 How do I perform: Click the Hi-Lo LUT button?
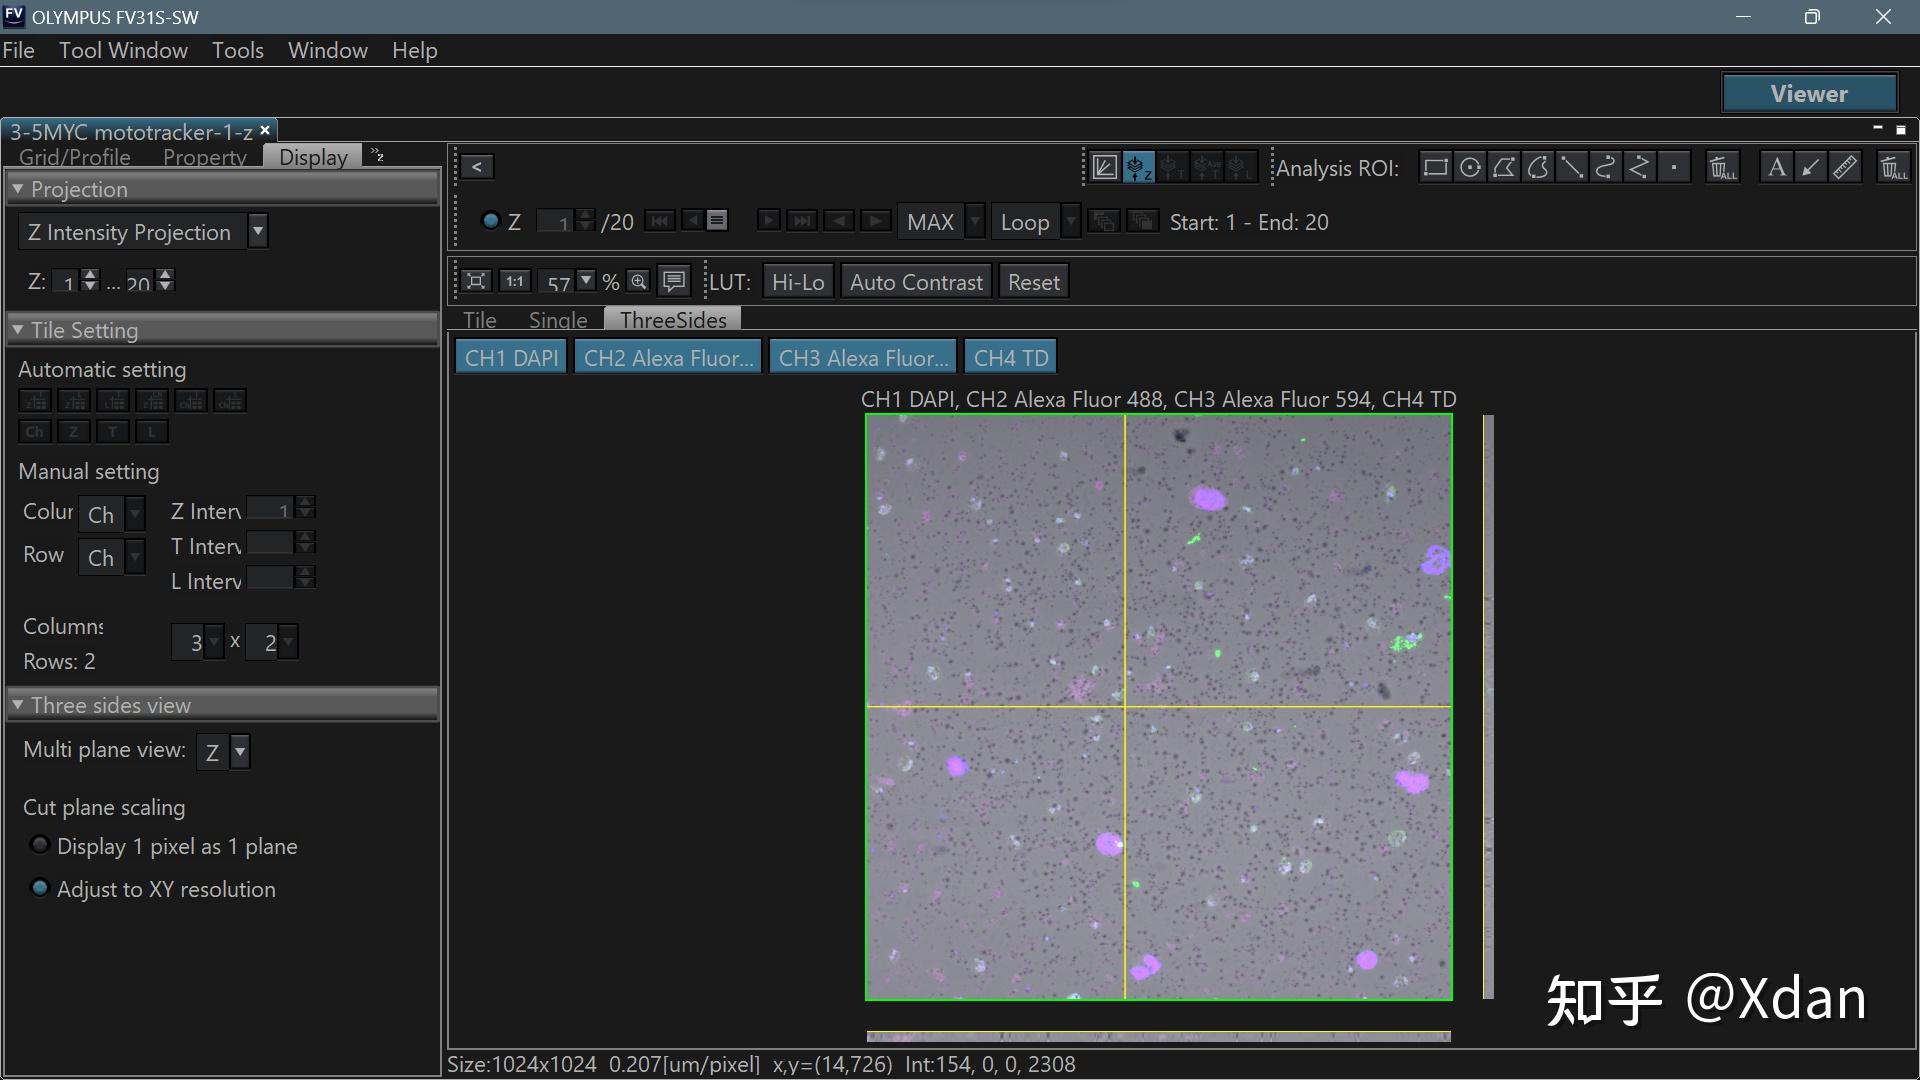pos(797,282)
